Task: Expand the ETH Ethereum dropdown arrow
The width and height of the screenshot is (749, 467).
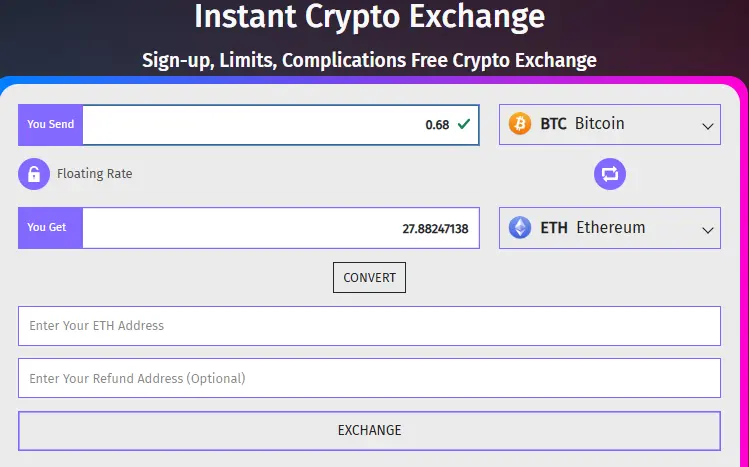Action: pos(707,230)
